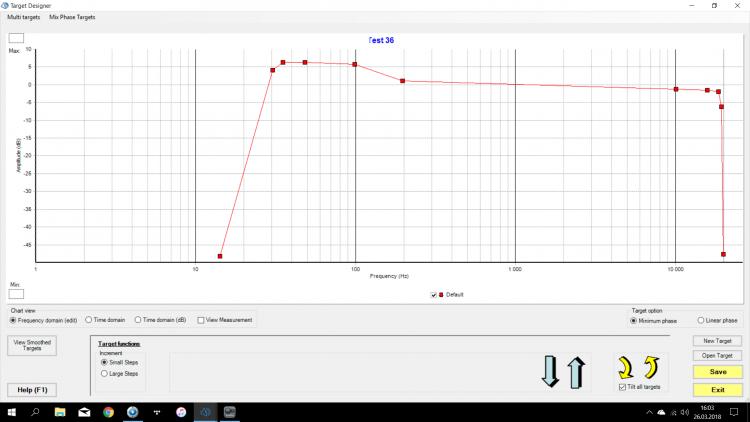Toggle the Default legend checkbox
Image resolution: width=750 pixels, height=422 pixels.
point(434,295)
